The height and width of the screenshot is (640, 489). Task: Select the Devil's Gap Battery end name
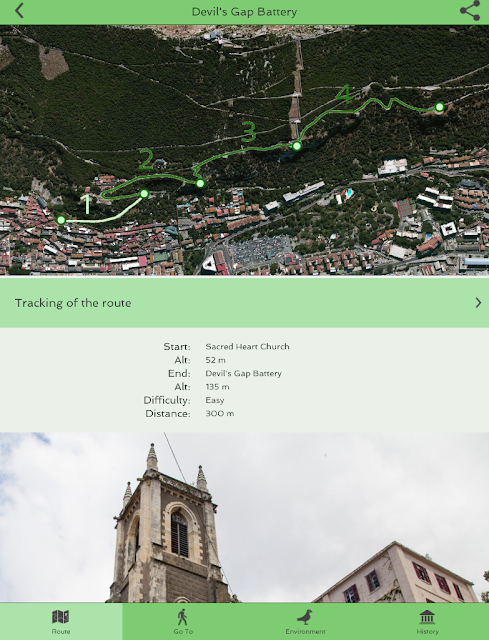click(x=244, y=373)
